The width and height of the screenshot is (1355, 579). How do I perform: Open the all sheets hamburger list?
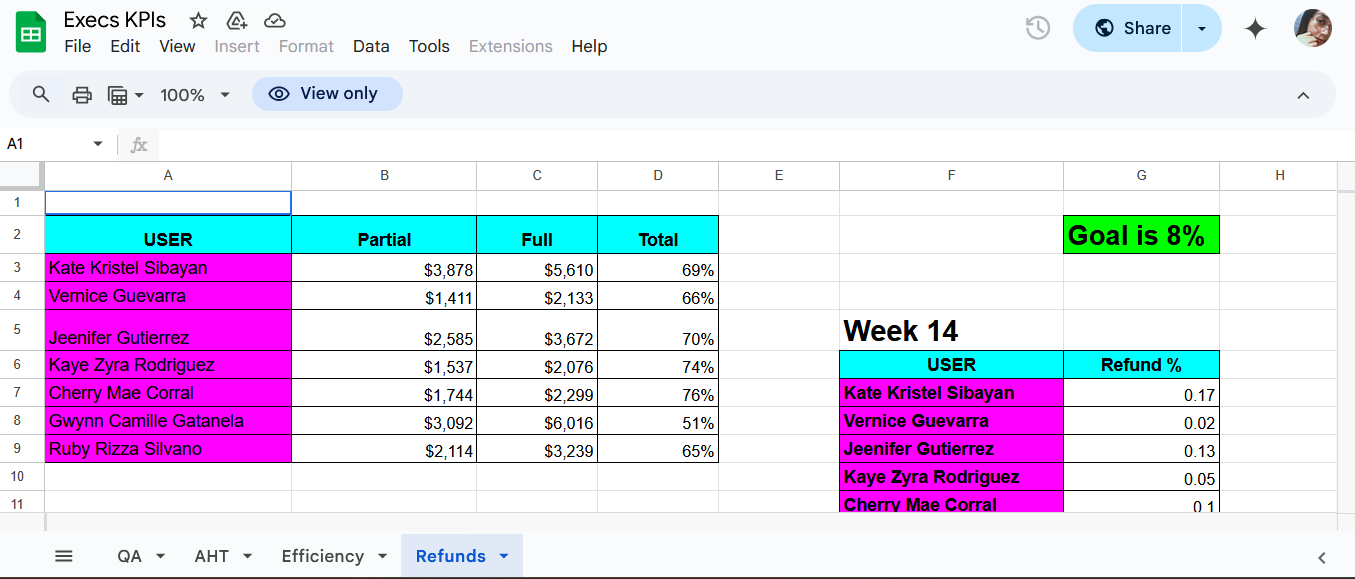point(64,556)
